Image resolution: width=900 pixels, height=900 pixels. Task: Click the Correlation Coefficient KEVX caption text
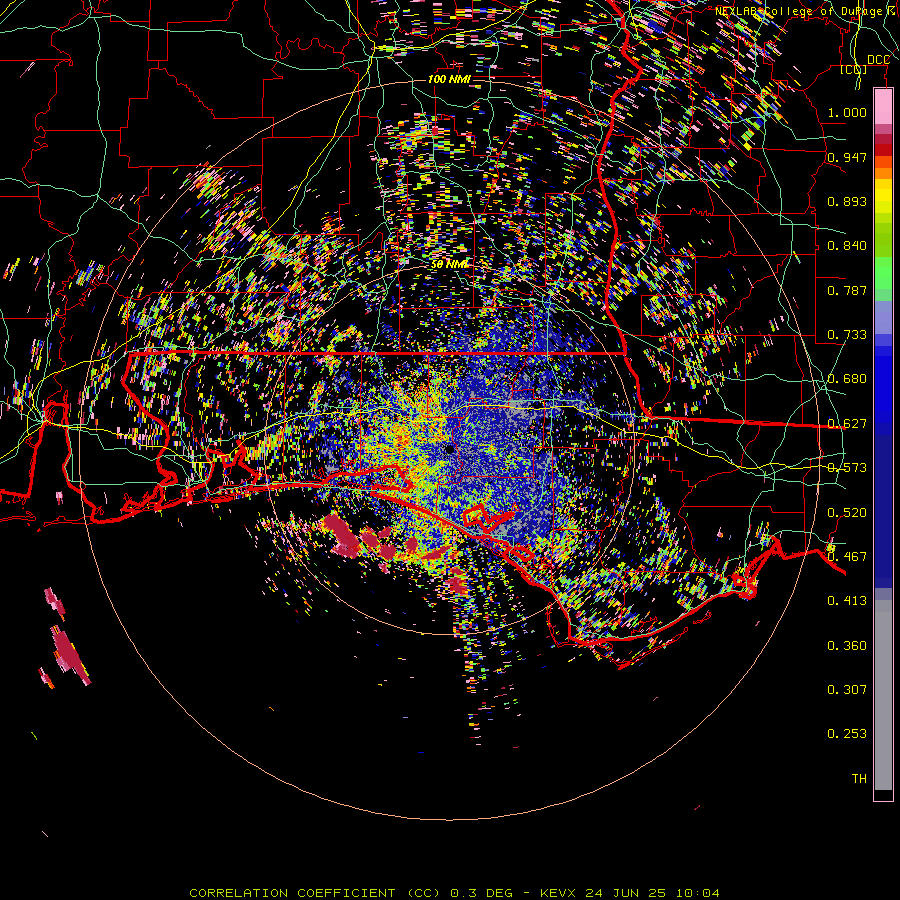point(454,893)
